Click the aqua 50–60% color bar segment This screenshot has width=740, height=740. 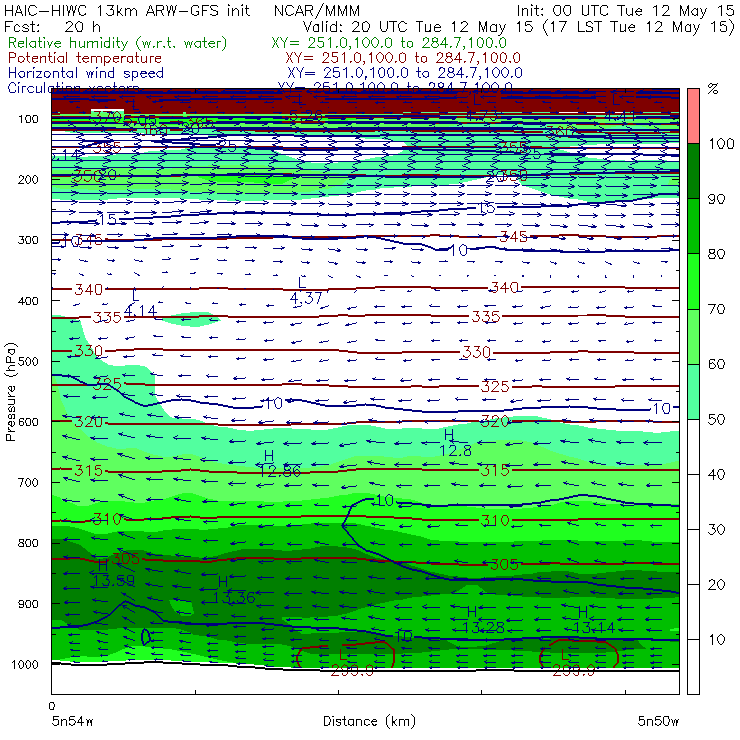(693, 392)
